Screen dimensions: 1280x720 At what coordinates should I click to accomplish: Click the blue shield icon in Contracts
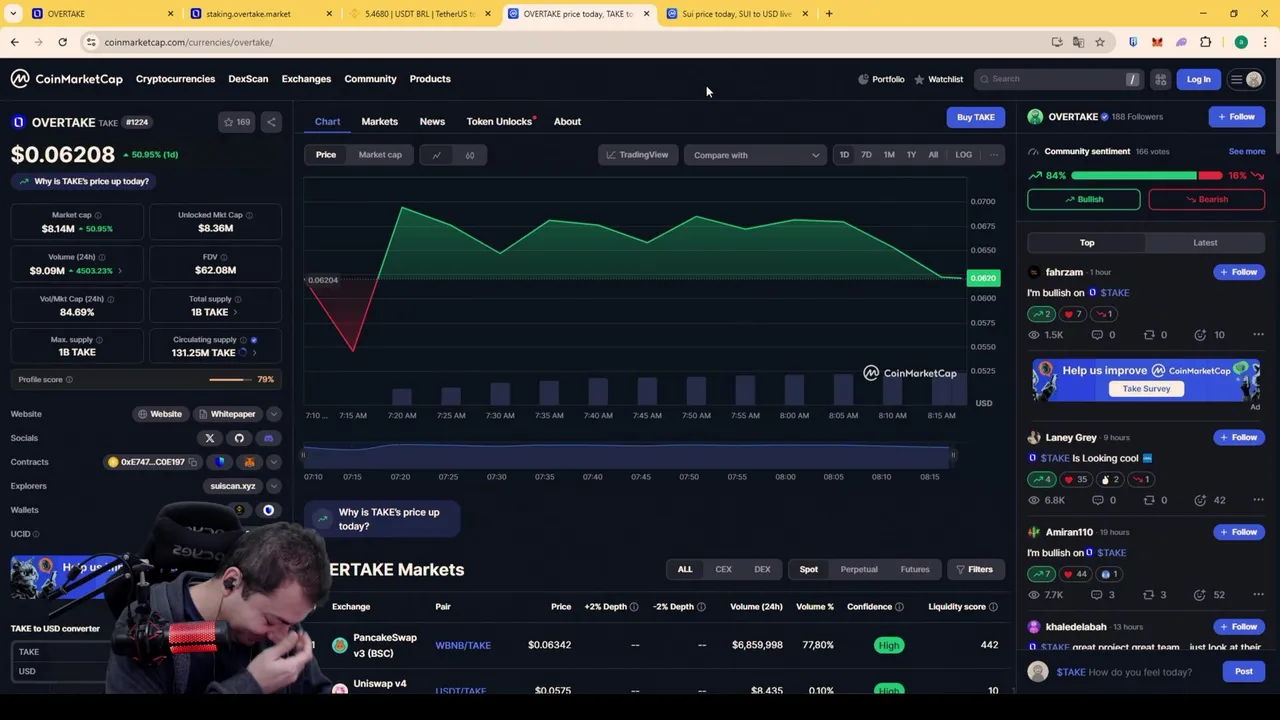[x=220, y=462]
